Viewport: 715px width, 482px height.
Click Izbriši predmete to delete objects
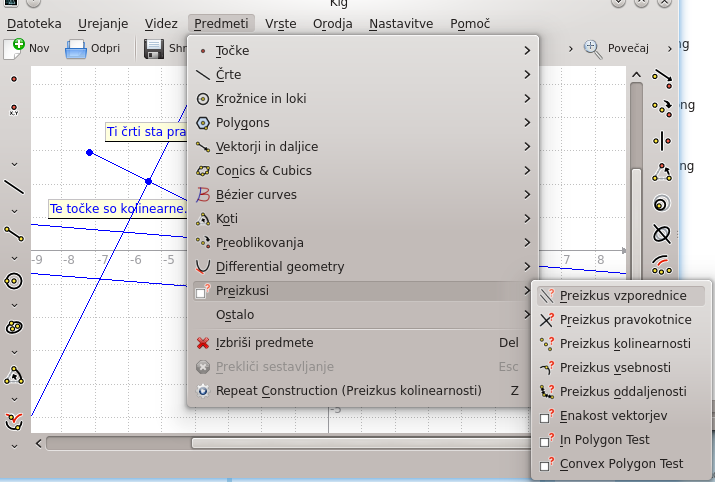coord(265,342)
